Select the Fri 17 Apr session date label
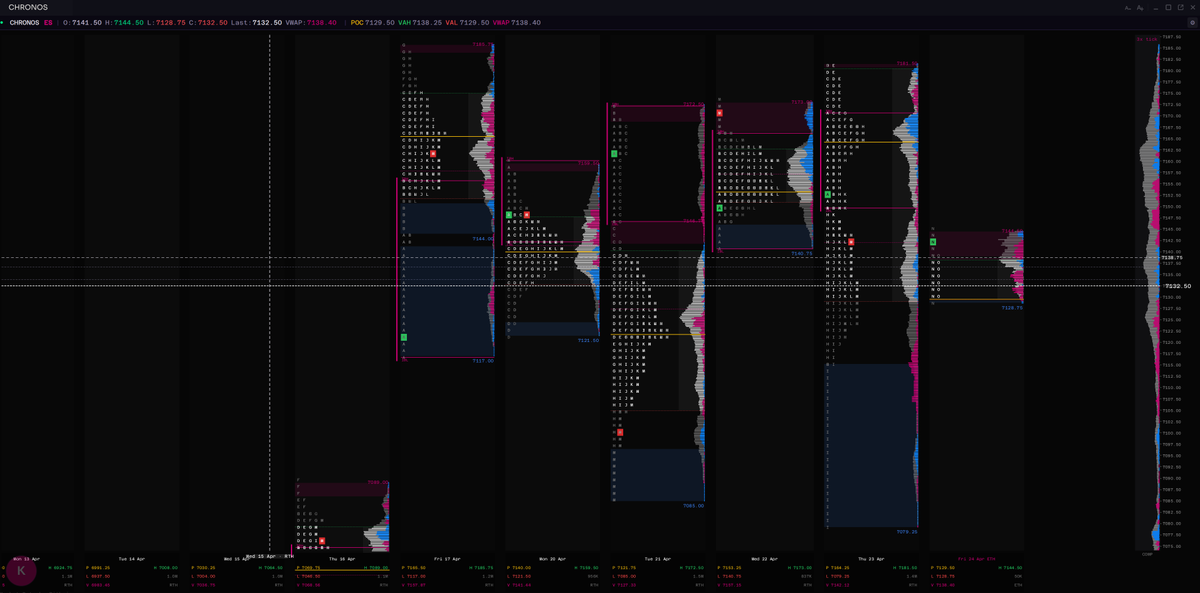Screen dimensions: 1200x593 pos(448,559)
